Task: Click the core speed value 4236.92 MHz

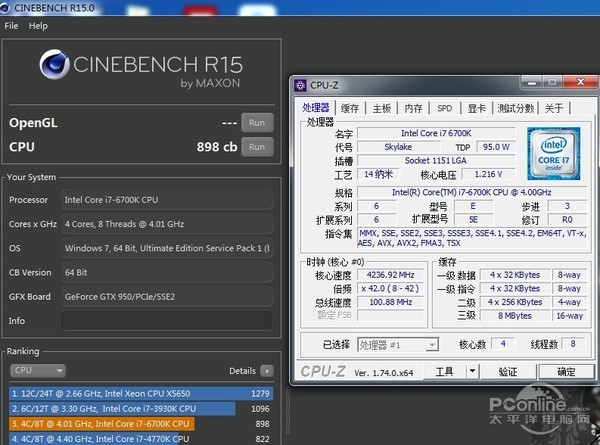Action: click(x=390, y=275)
